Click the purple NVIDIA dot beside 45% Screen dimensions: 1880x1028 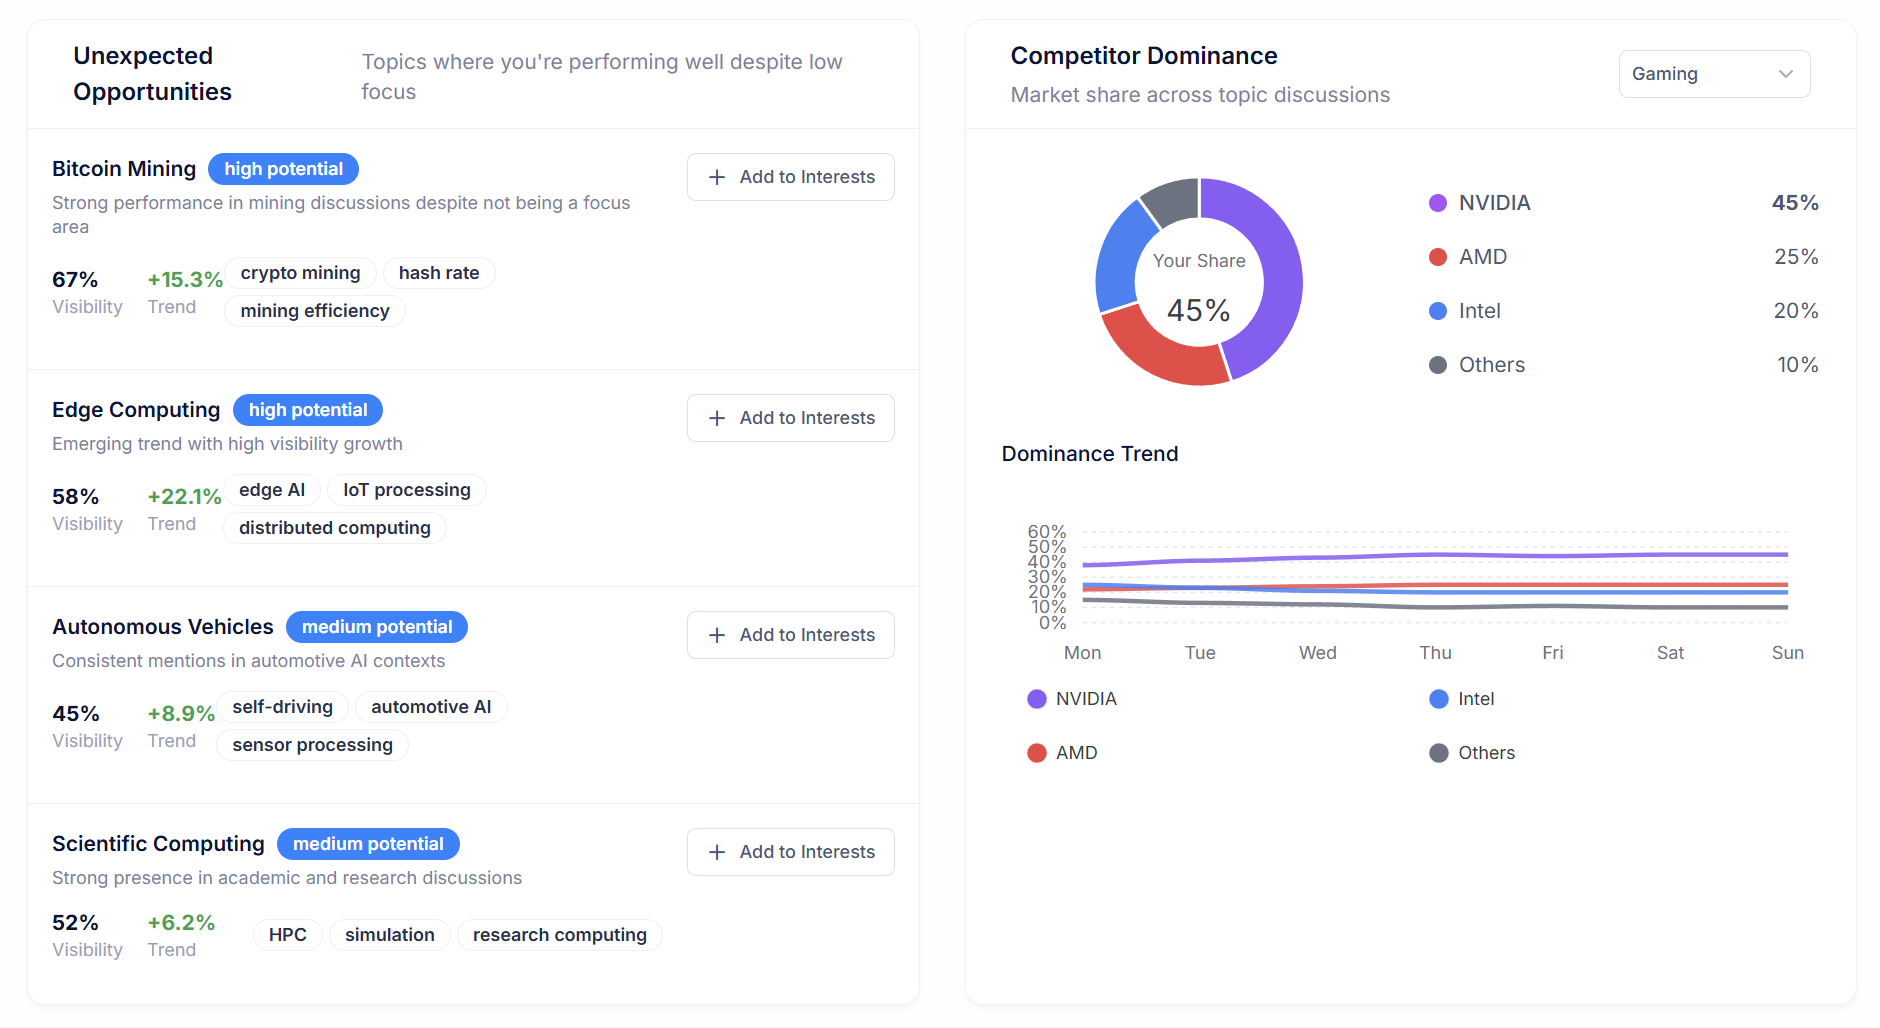click(1438, 203)
